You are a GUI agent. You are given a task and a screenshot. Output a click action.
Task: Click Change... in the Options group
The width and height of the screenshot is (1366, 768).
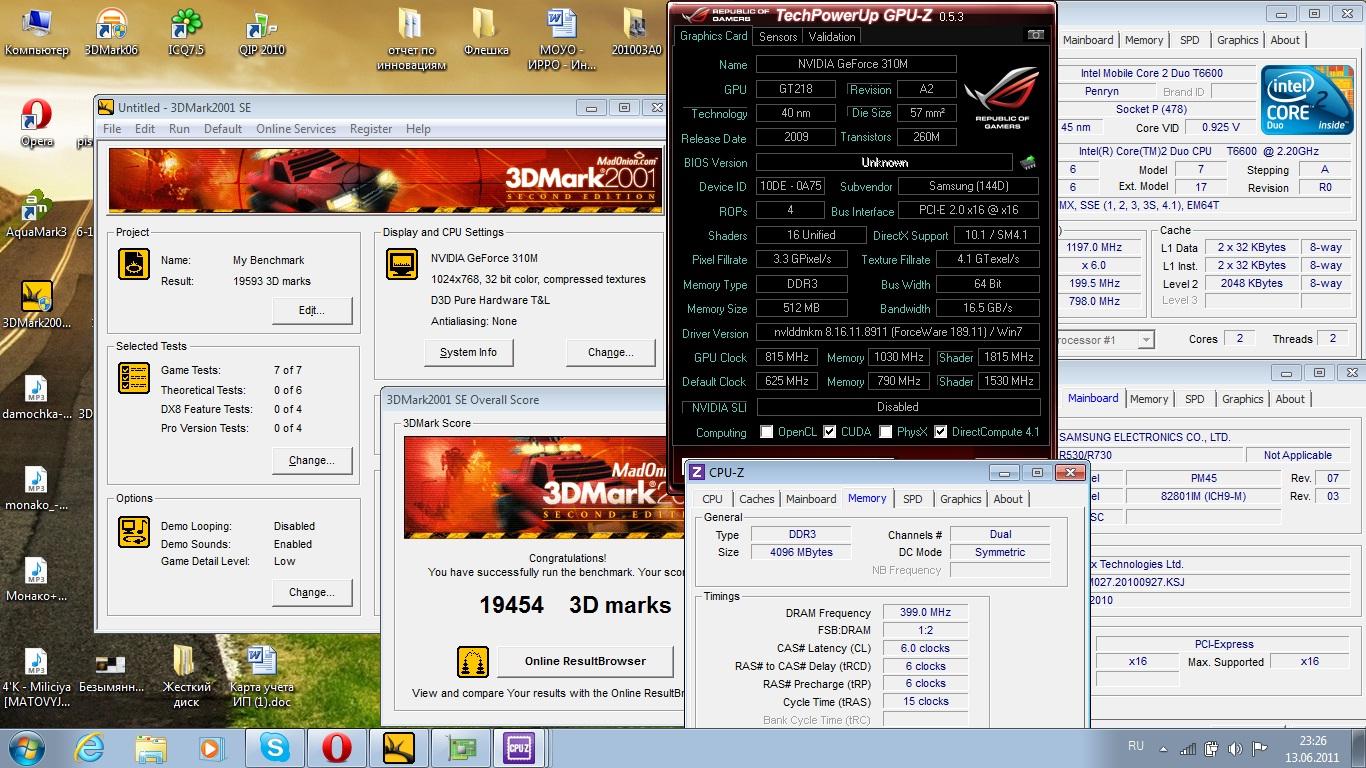pyautogui.click(x=312, y=592)
